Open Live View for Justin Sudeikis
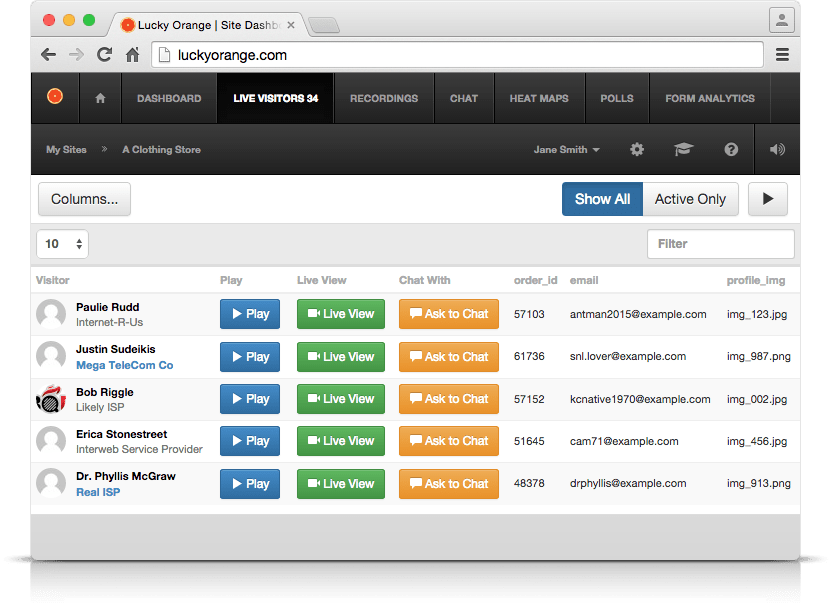The width and height of the screenshot is (832, 603). pos(341,357)
